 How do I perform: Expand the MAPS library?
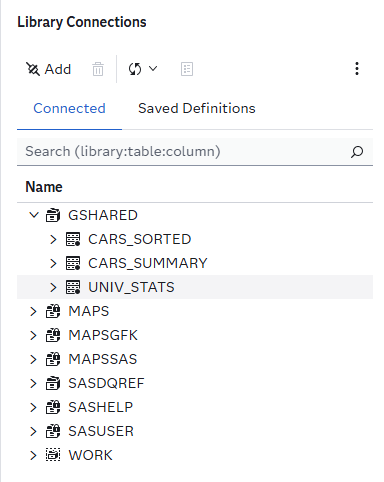coord(33,311)
